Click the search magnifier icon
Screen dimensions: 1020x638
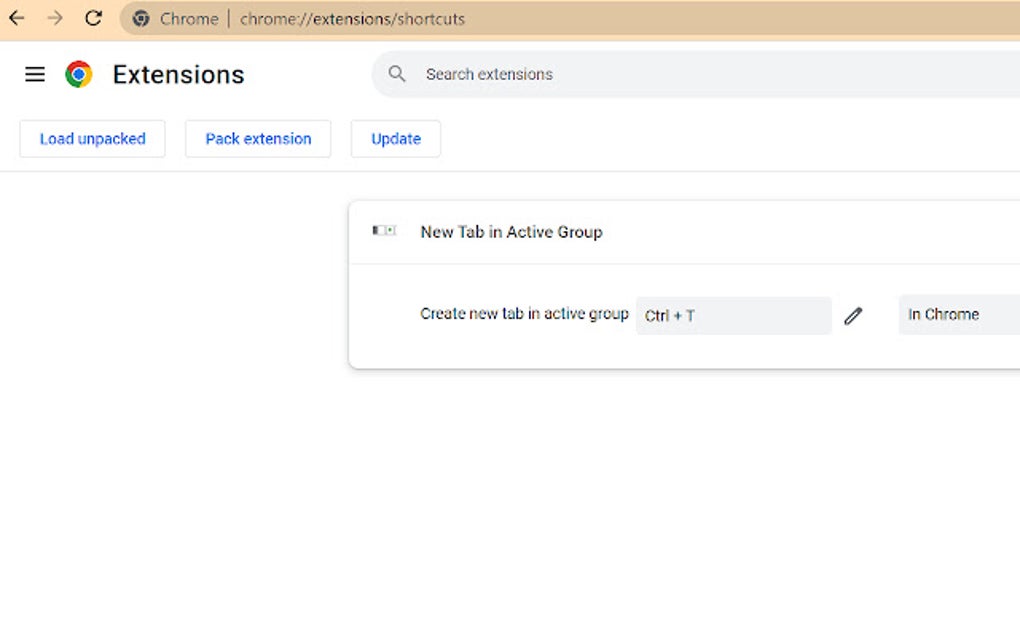click(396, 74)
